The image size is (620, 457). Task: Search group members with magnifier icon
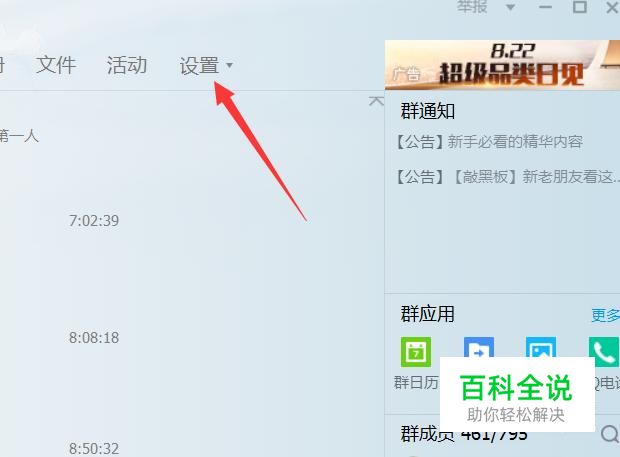click(x=610, y=434)
